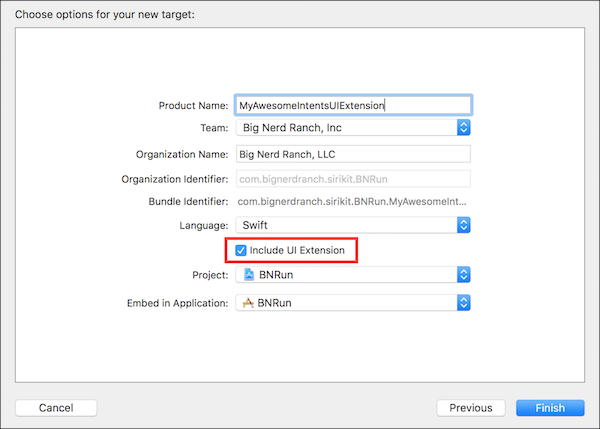Click the Finish button
600x429 pixels.
[x=550, y=408]
